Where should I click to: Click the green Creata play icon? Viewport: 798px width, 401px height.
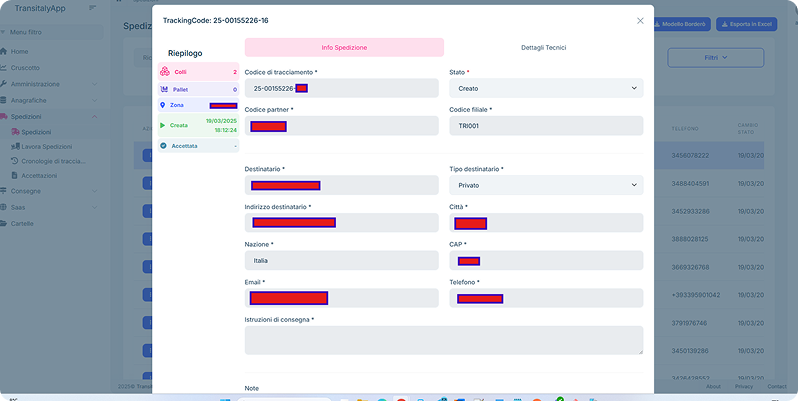163,125
